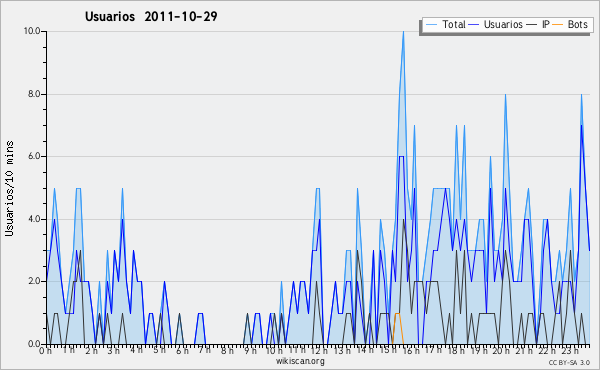The height and width of the screenshot is (370, 600).
Task: Click the '16 h' x-axis label
Action: [411, 351]
